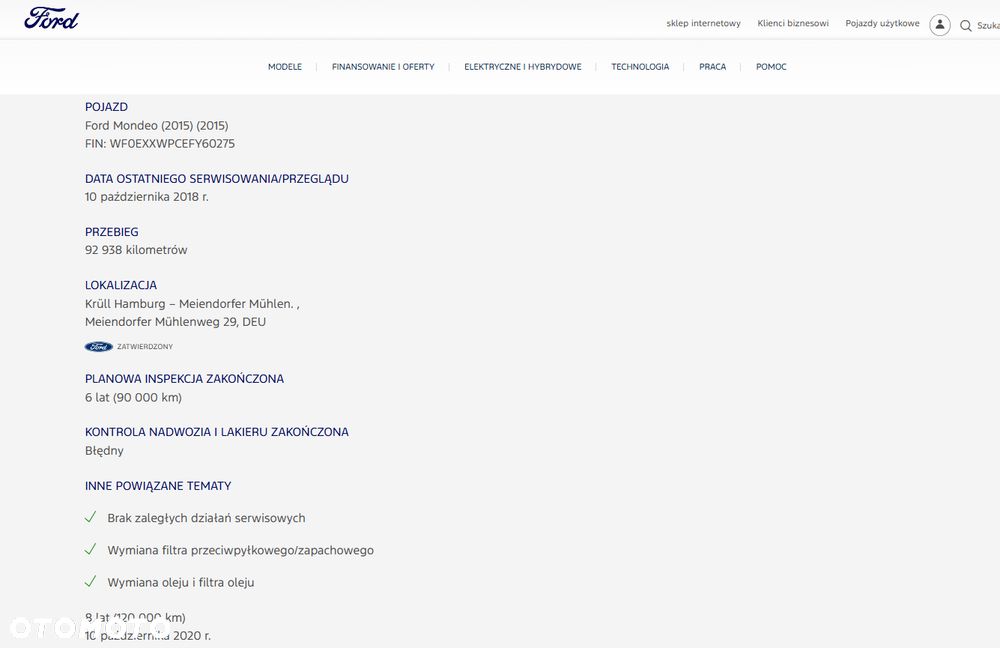Click the Ford approved badge oval
The height and width of the screenshot is (648, 1000).
pos(99,346)
